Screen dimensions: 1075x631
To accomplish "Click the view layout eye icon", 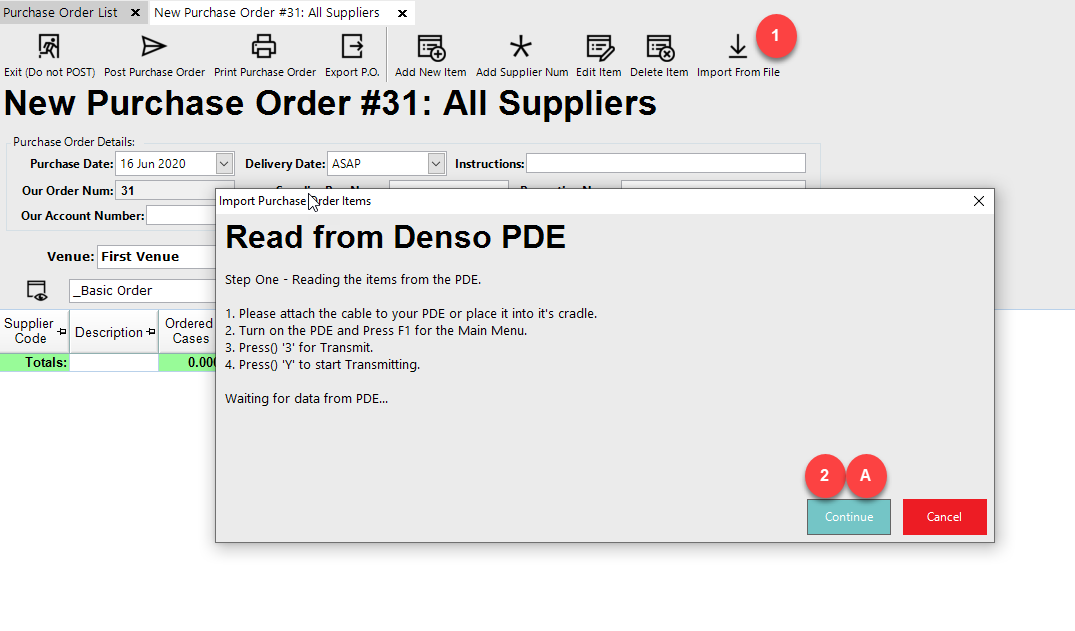I will [x=37, y=291].
